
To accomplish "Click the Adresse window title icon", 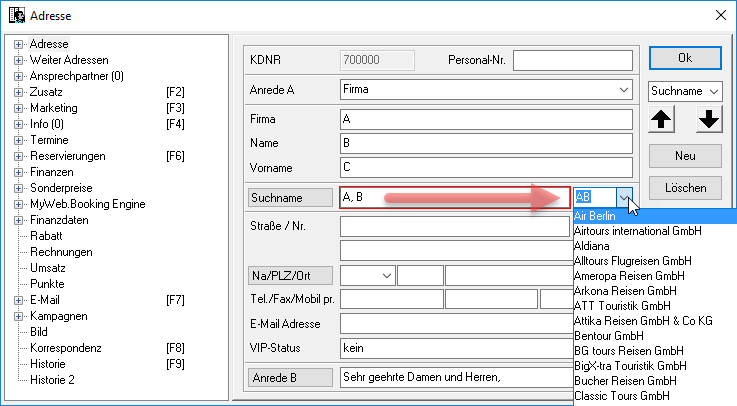I will pos(17,15).
